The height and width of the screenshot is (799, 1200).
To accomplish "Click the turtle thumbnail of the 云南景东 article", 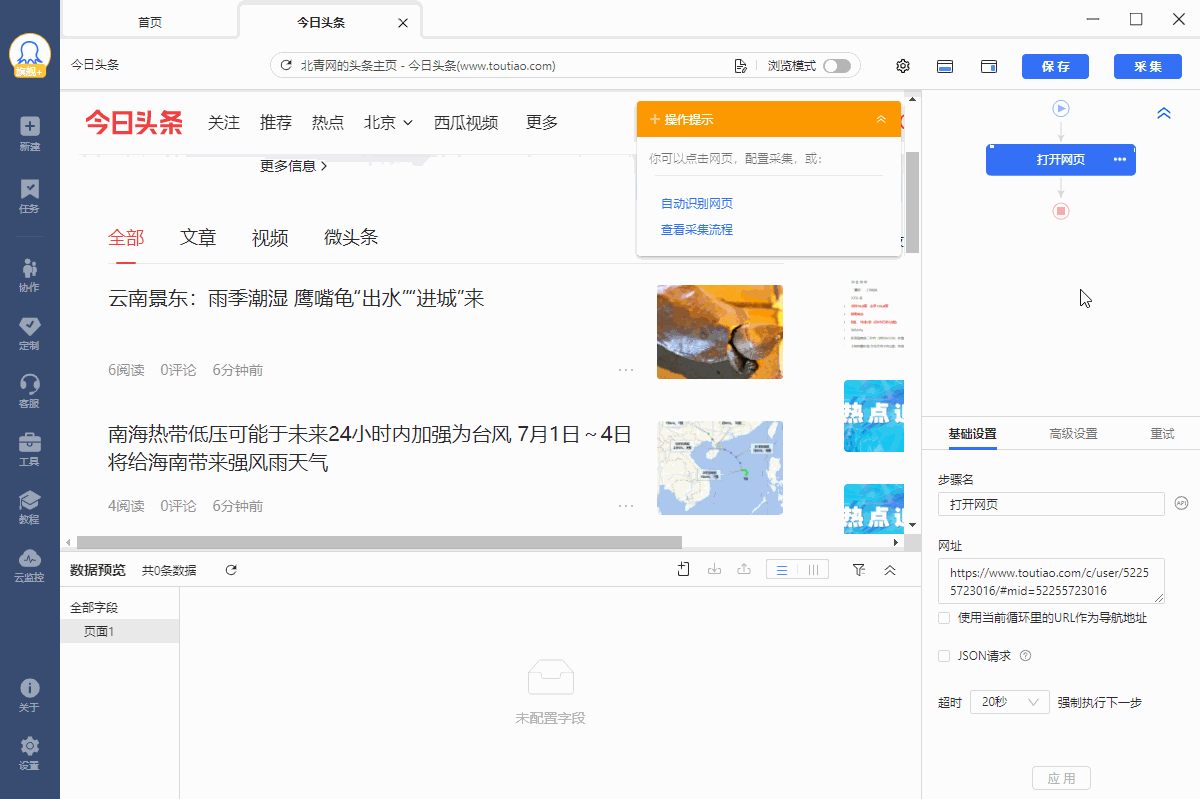I will click(x=720, y=332).
